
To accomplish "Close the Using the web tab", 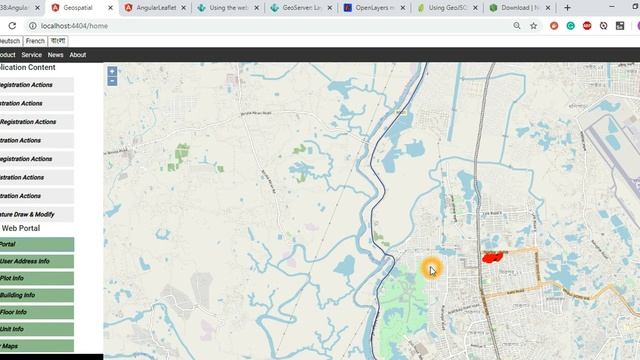I will tap(257, 8).
